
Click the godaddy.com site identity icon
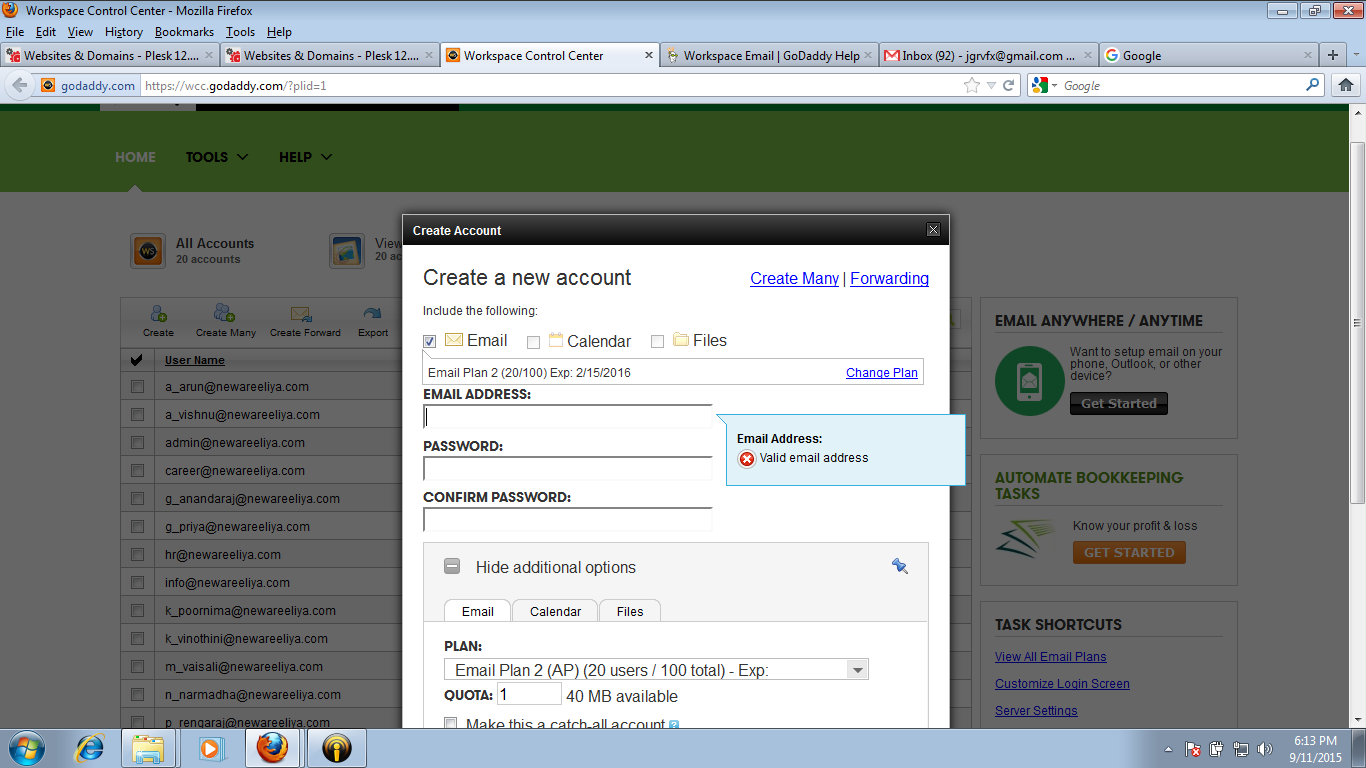[87, 86]
